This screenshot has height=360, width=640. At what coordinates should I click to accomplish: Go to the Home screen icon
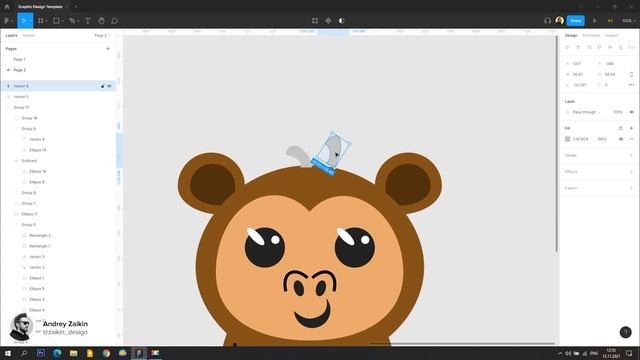coord(7,7)
